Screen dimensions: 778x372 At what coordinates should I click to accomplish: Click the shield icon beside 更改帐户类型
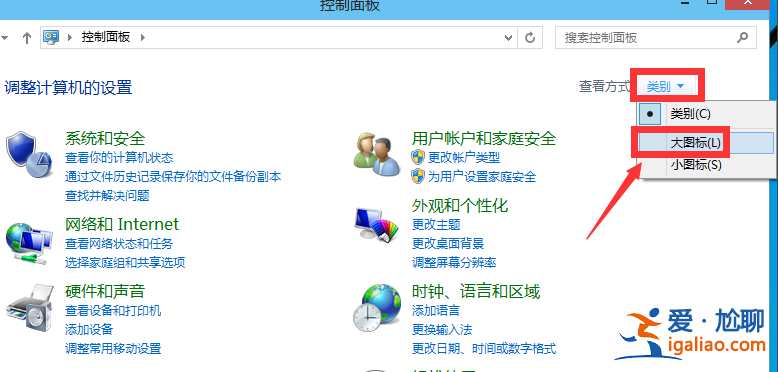click(x=418, y=158)
